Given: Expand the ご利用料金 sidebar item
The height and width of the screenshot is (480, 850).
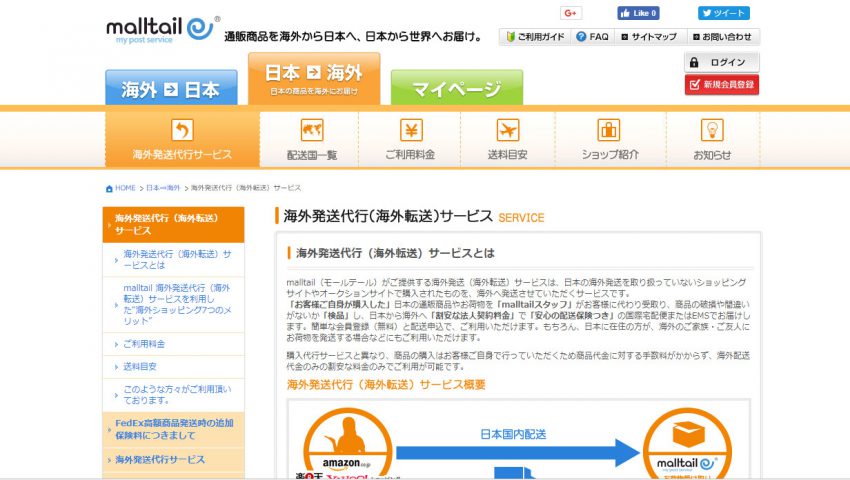Looking at the screenshot, I should [x=145, y=344].
